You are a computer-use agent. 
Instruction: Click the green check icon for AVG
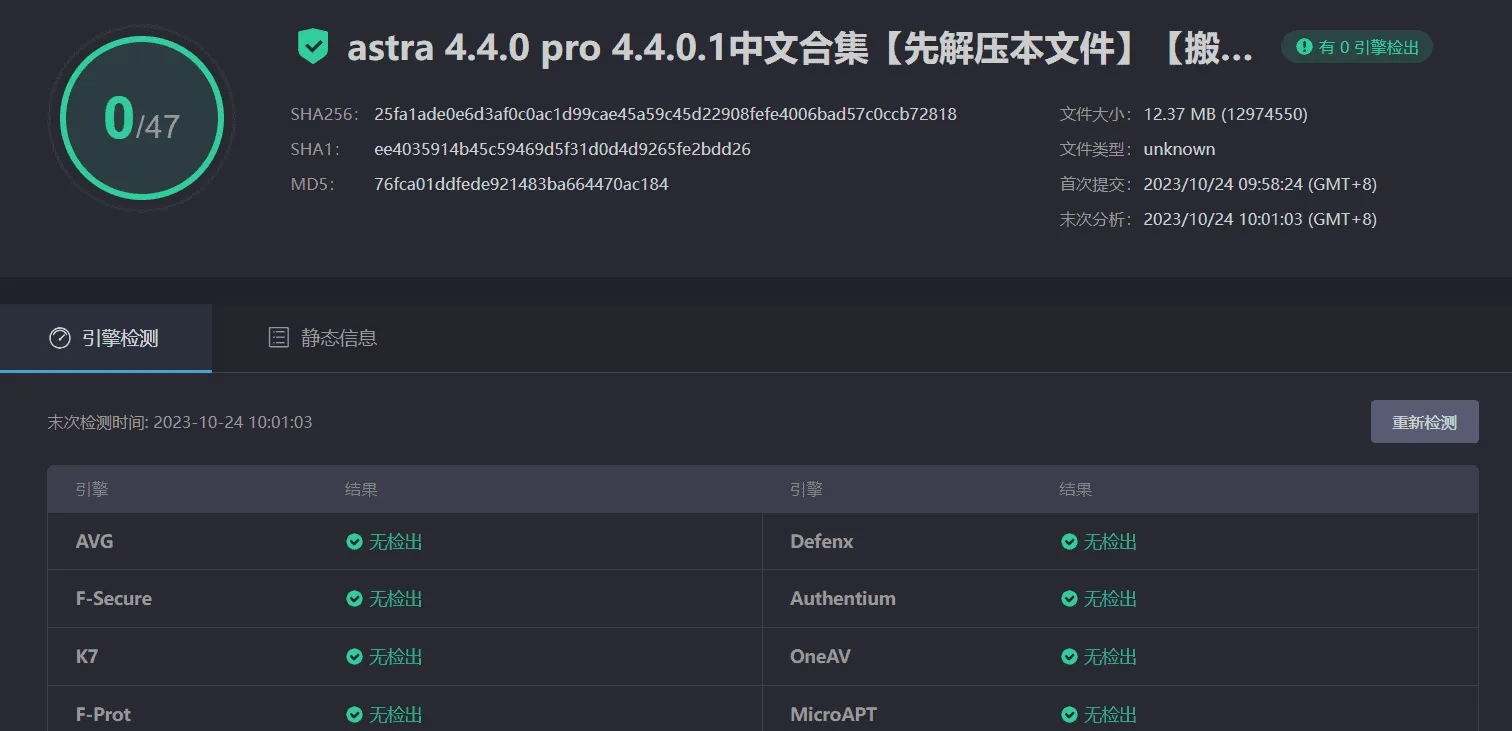click(354, 542)
